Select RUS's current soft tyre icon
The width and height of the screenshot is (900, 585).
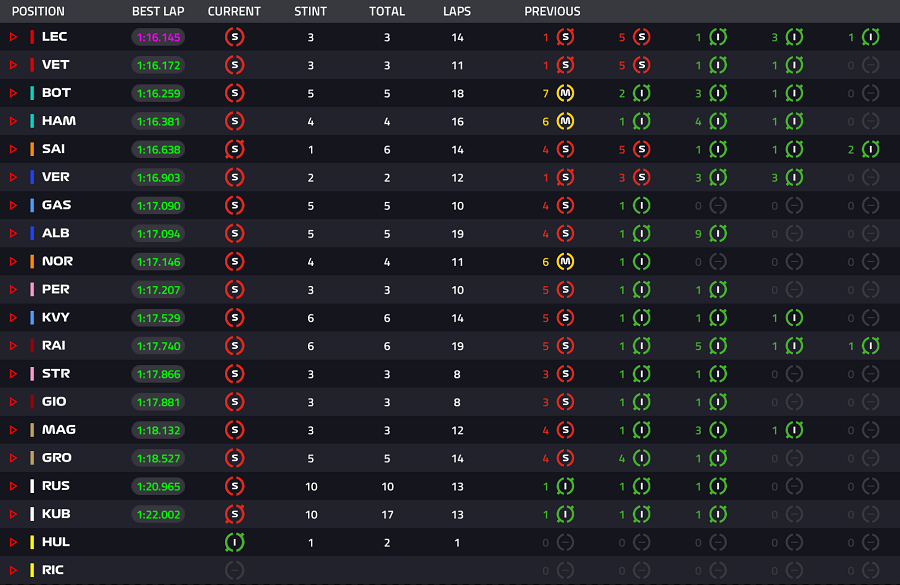(234, 486)
